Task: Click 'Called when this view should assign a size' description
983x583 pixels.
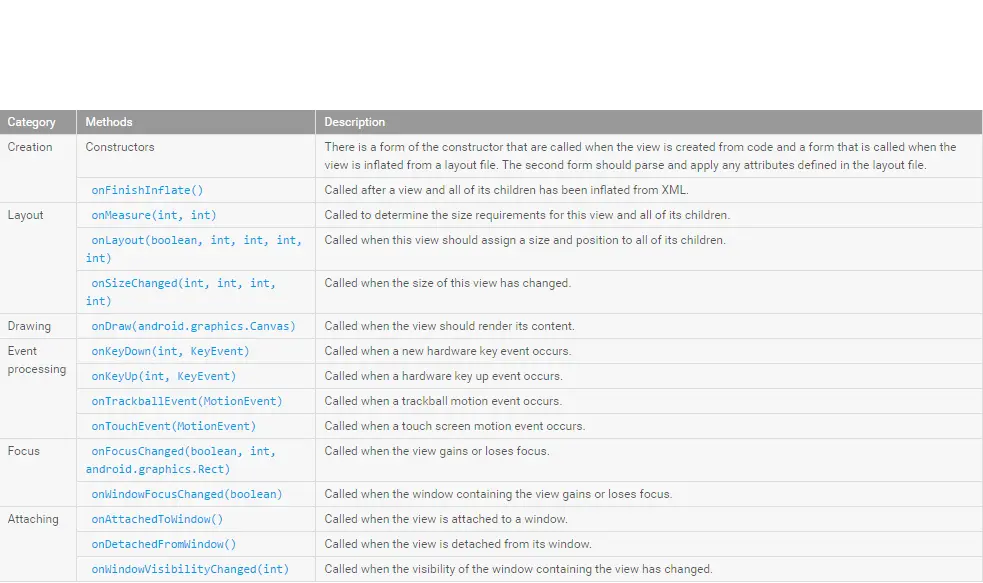Action: (x=525, y=240)
